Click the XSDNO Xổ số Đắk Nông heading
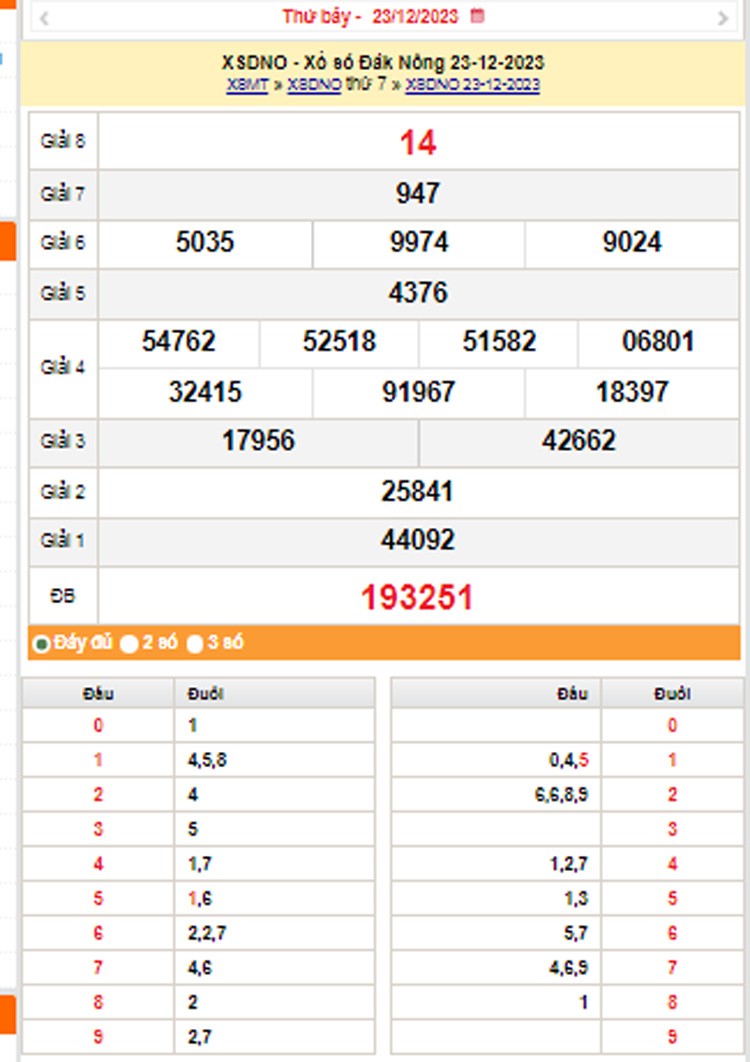Viewport: 750px width, 1062px height. [x=383, y=63]
